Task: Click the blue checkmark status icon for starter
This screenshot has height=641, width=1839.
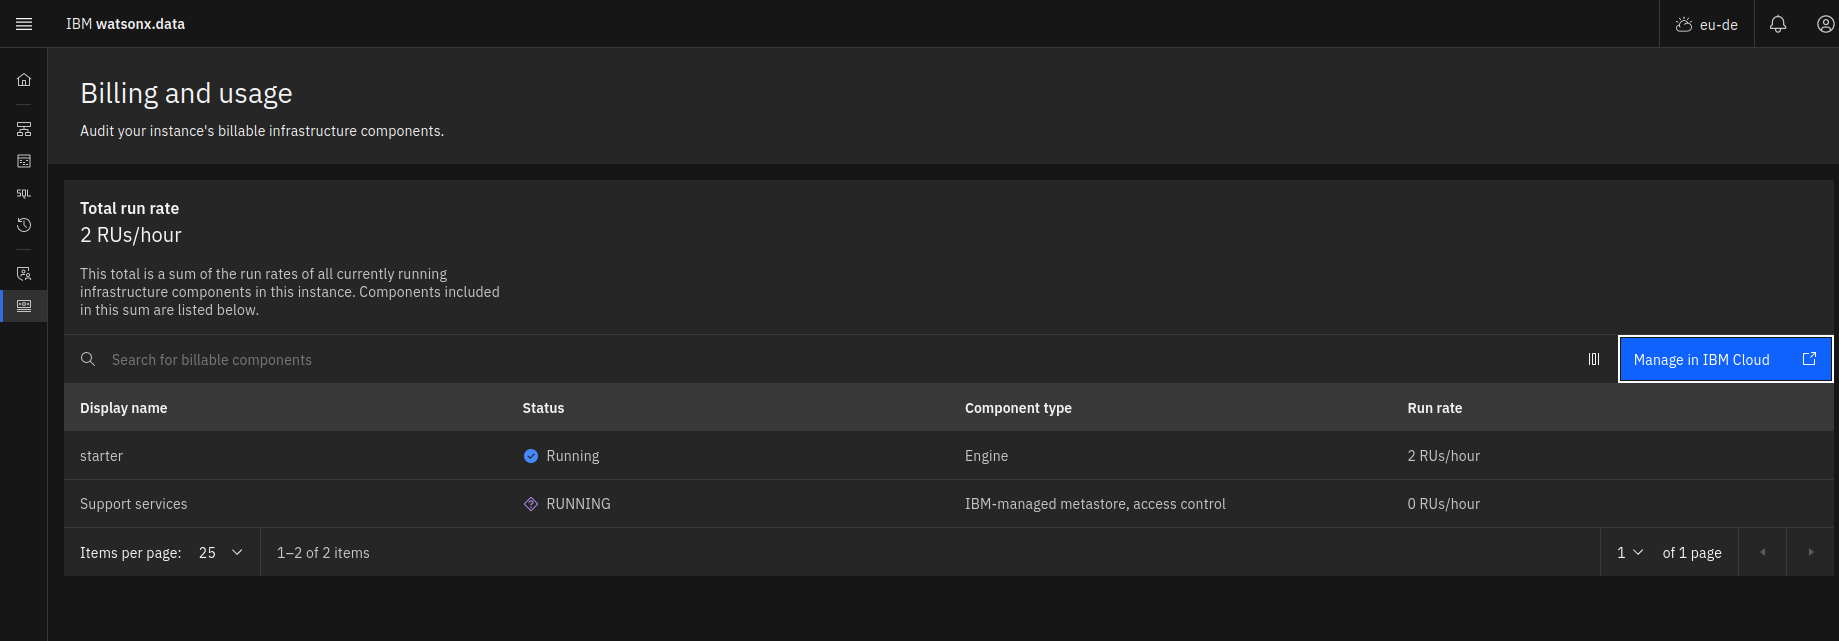Action: coord(531,456)
